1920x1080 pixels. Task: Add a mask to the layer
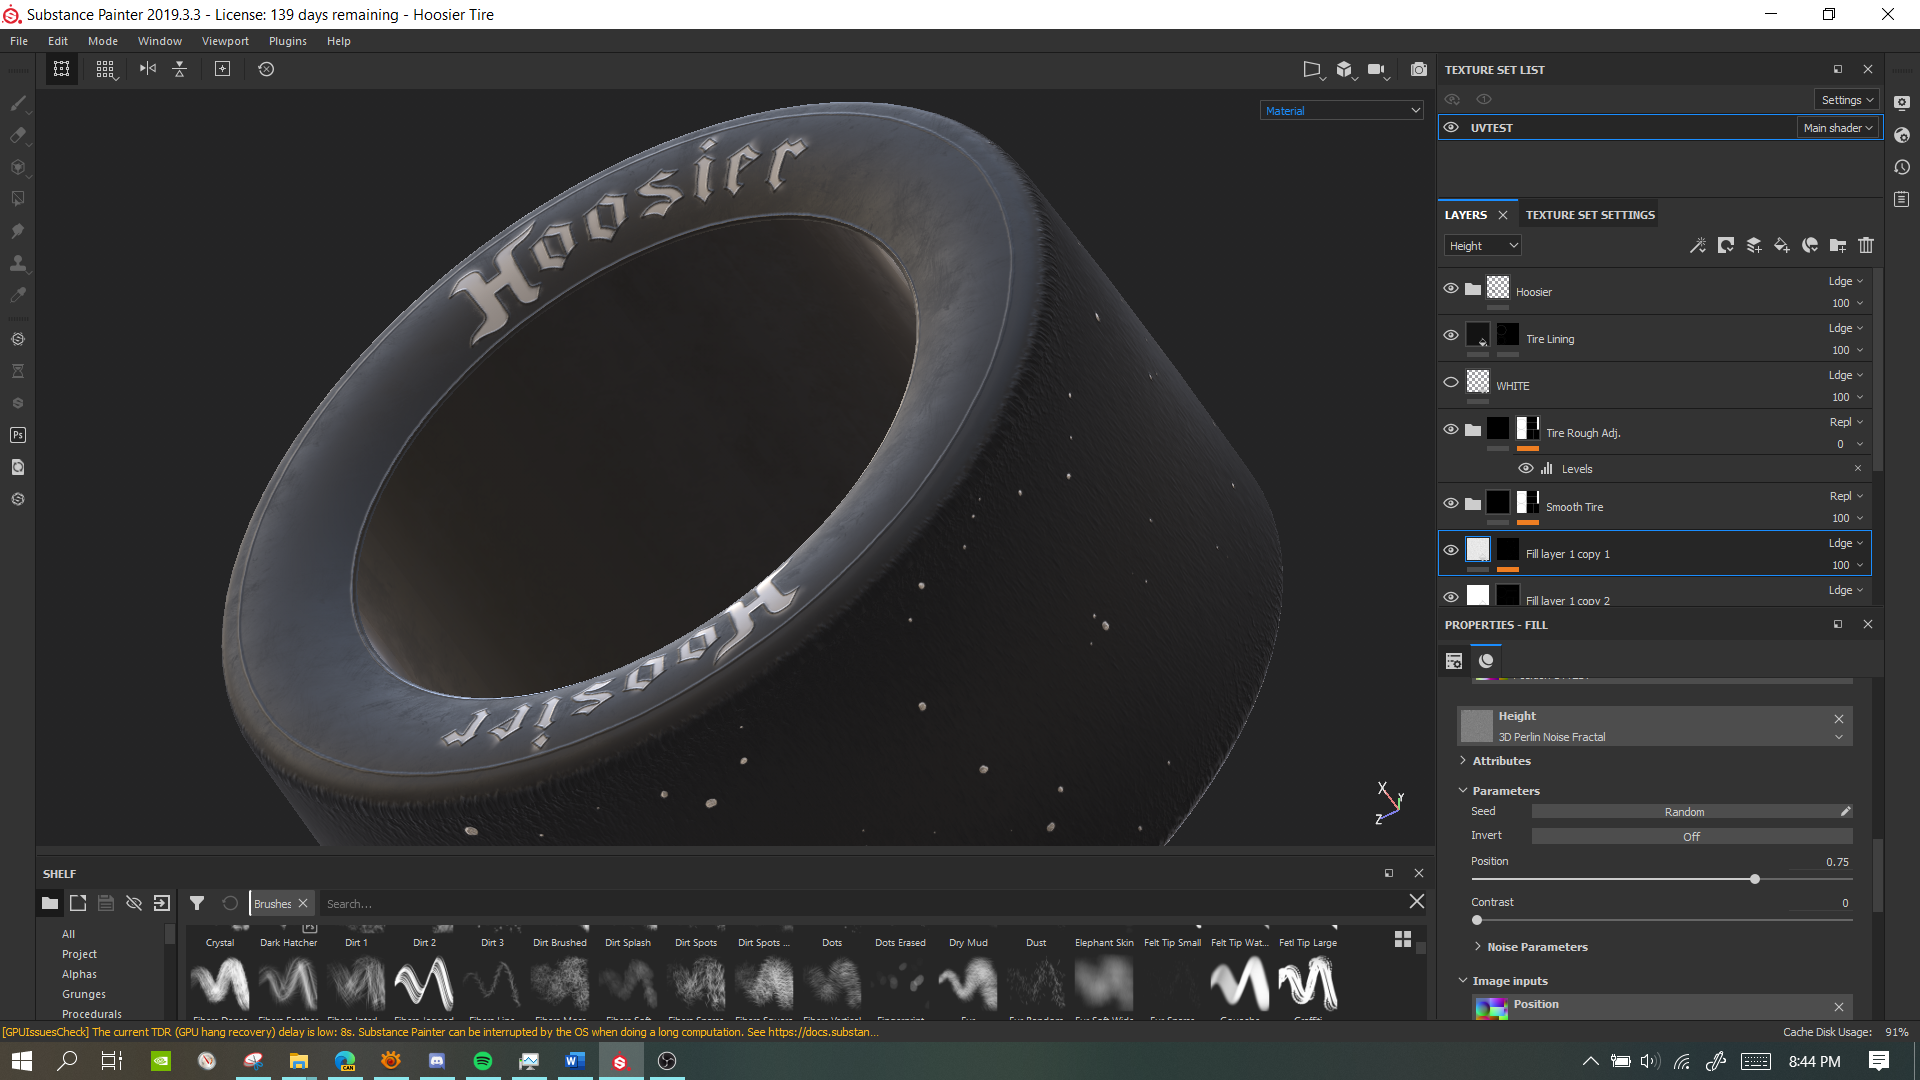click(1726, 245)
